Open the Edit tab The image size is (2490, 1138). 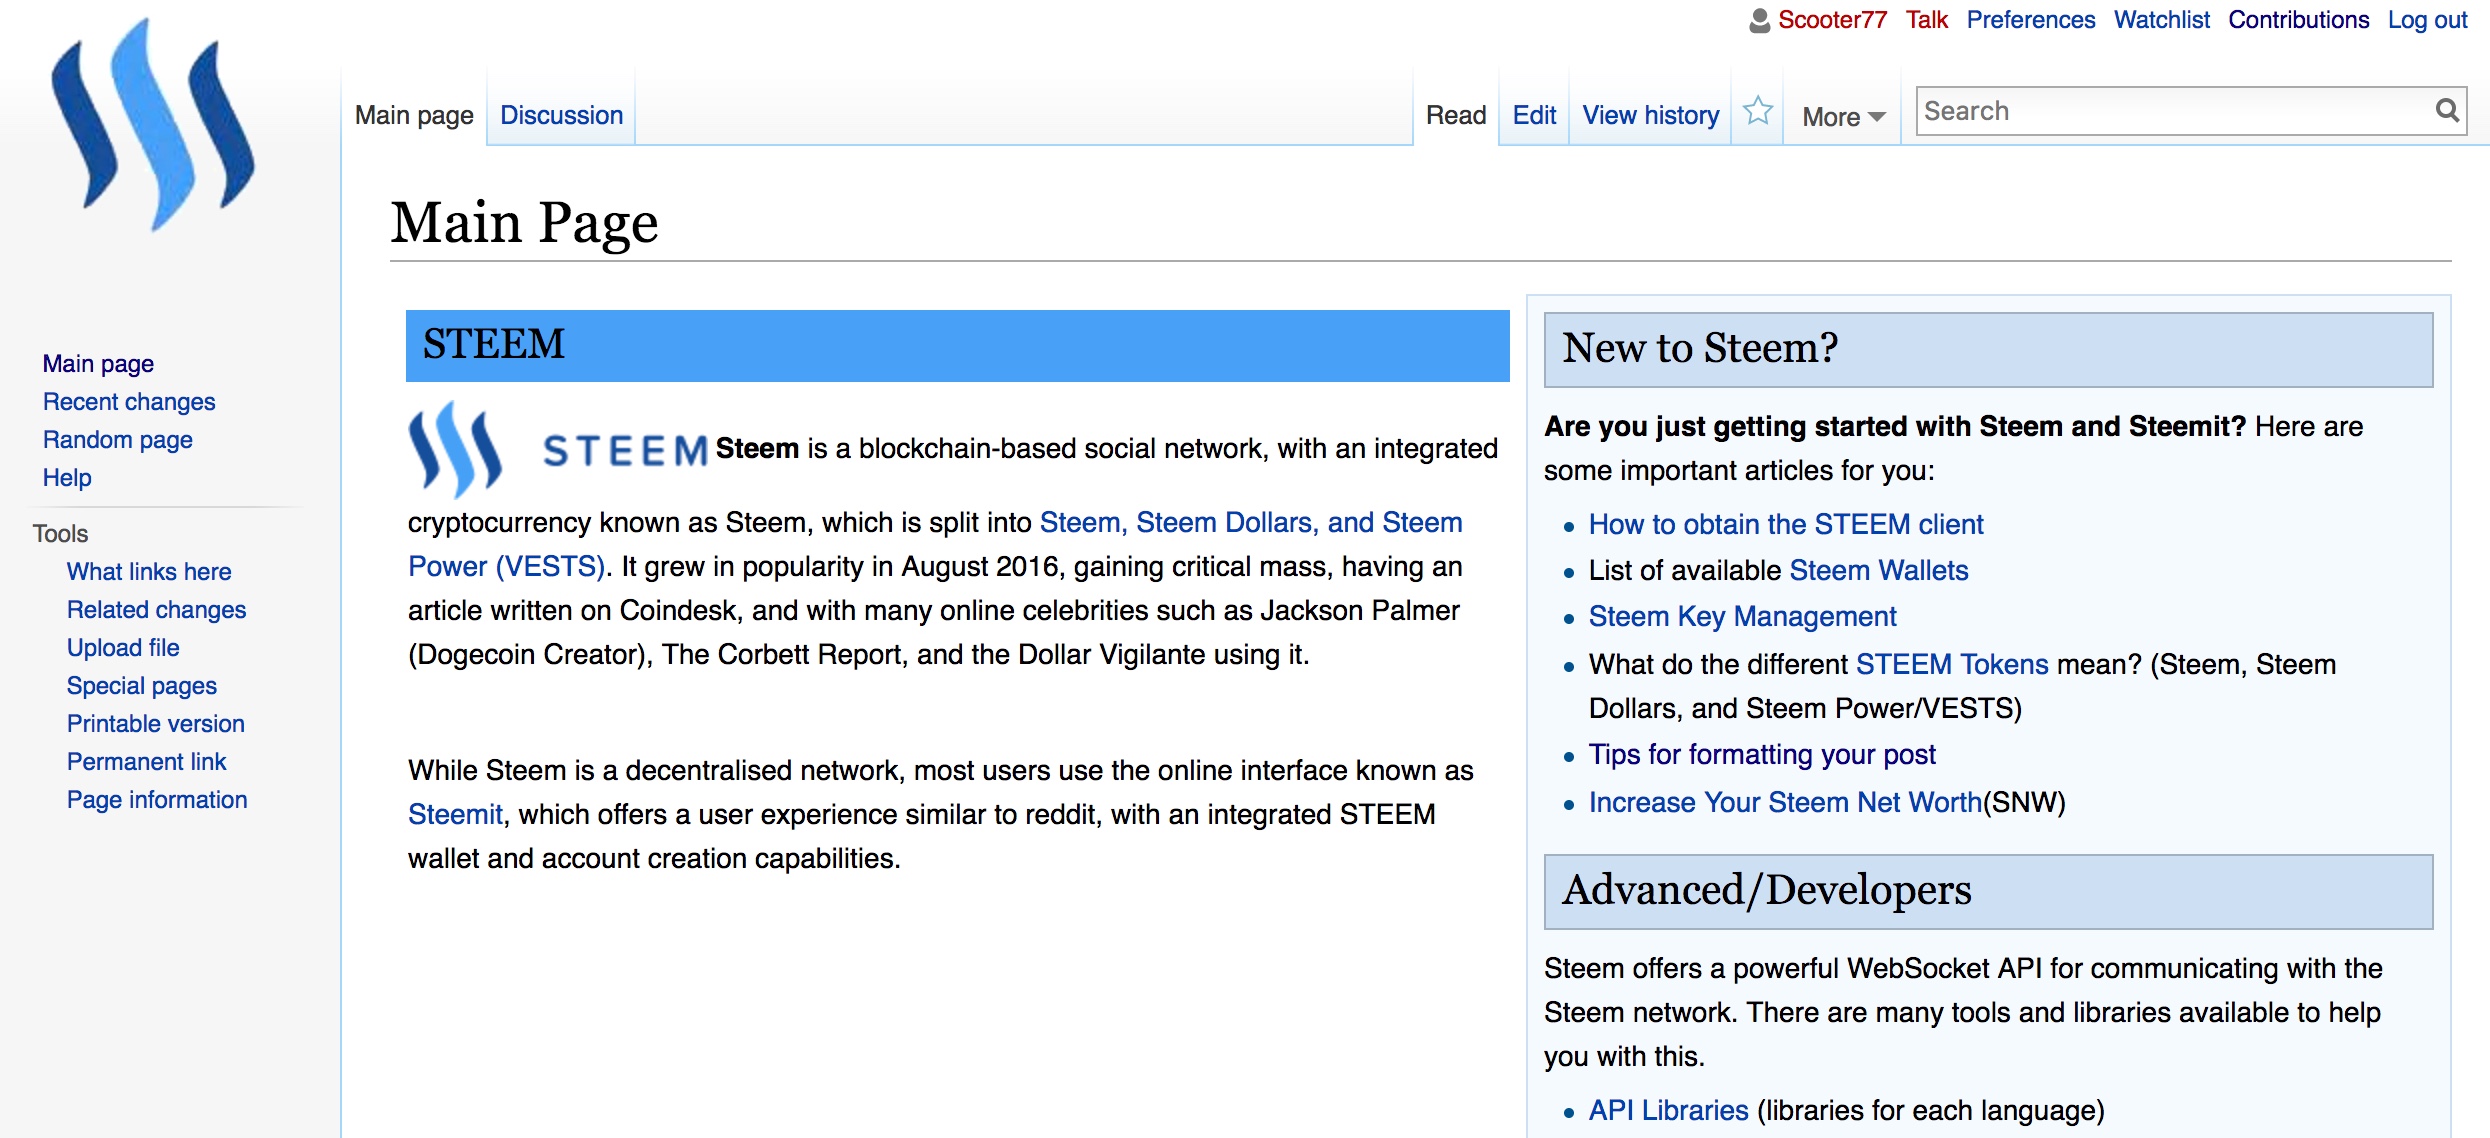(1534, 115)
